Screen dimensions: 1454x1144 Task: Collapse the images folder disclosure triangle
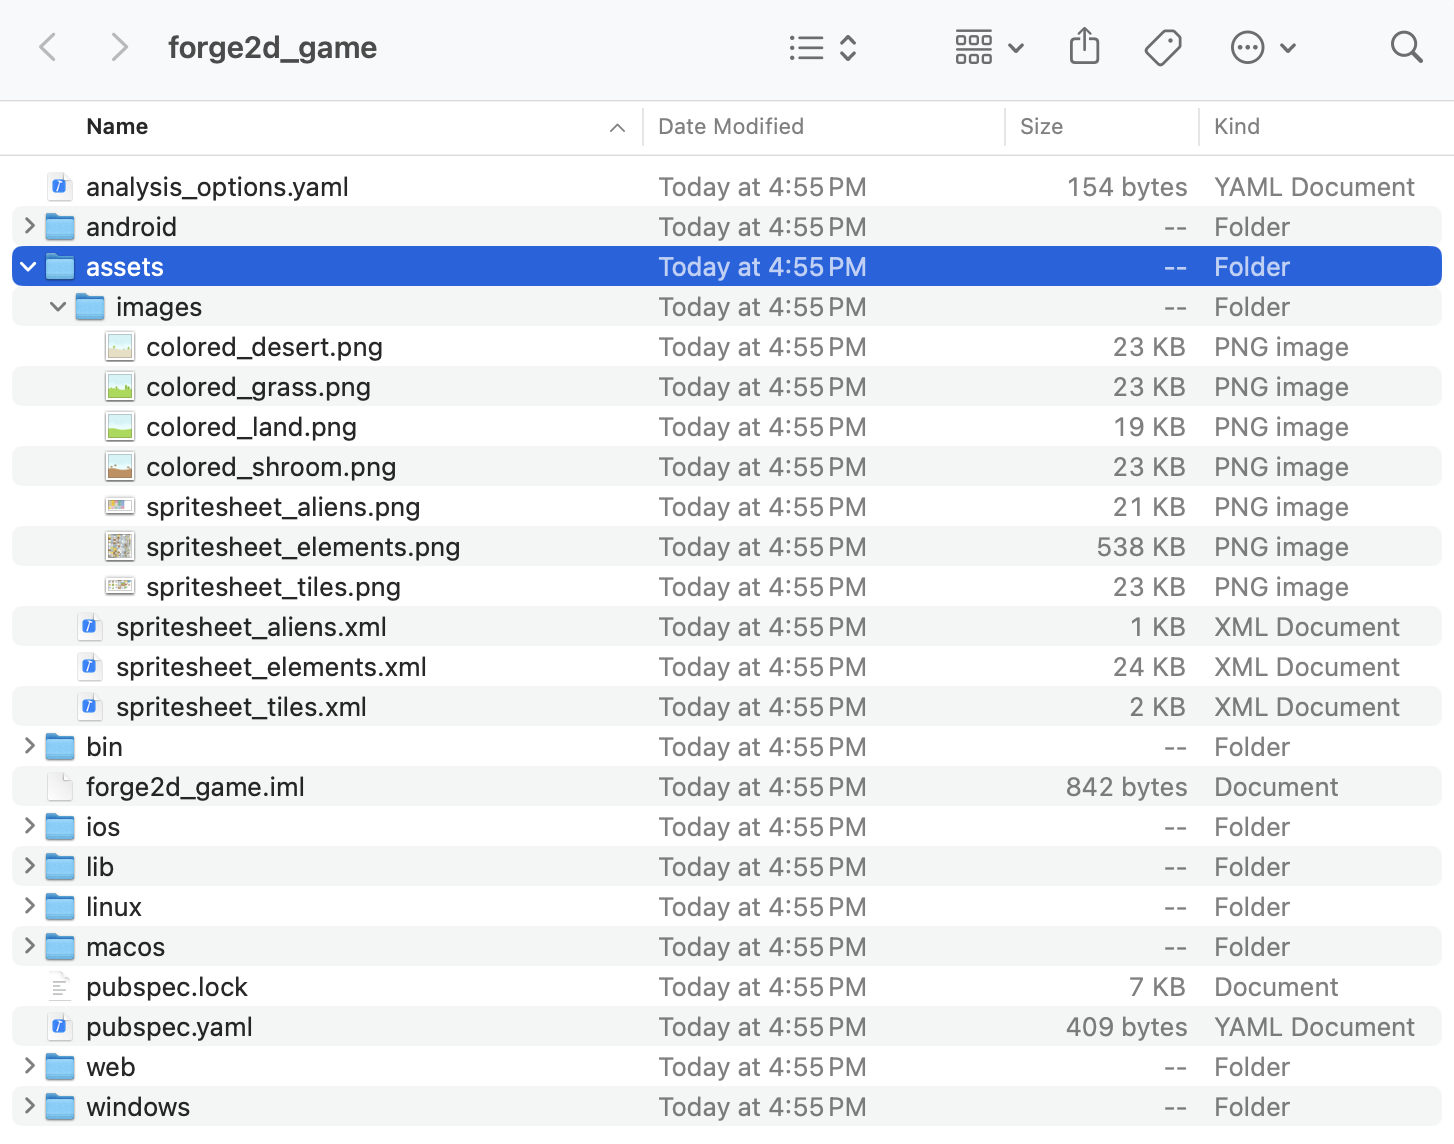pyautogui.click(x=57, y=306)
